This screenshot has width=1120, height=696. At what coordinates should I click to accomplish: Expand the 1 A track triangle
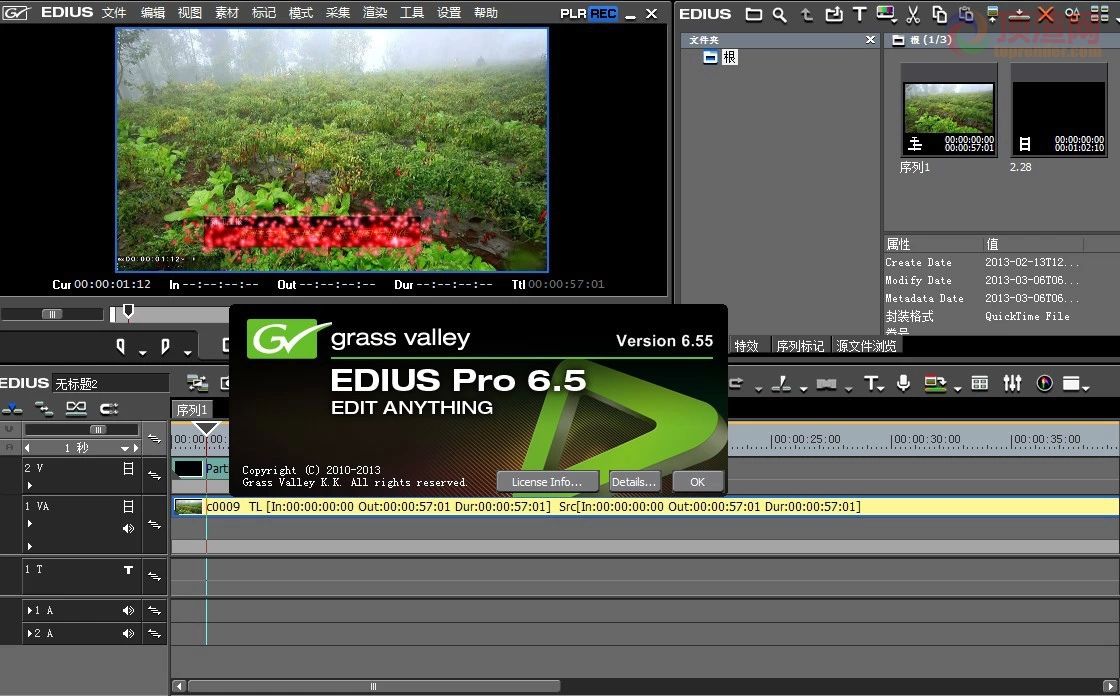pyautogui.click(x=29, y=610)
